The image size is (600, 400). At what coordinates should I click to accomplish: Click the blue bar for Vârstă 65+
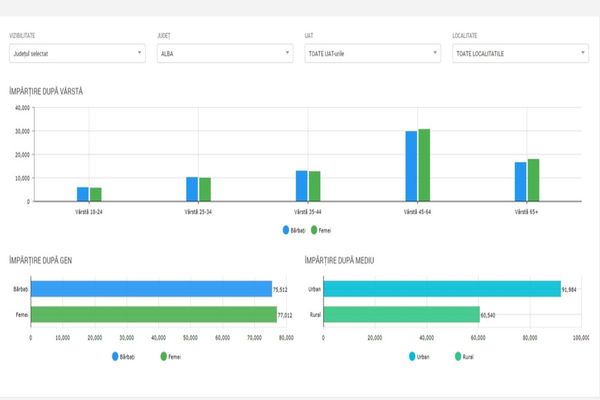520,181
